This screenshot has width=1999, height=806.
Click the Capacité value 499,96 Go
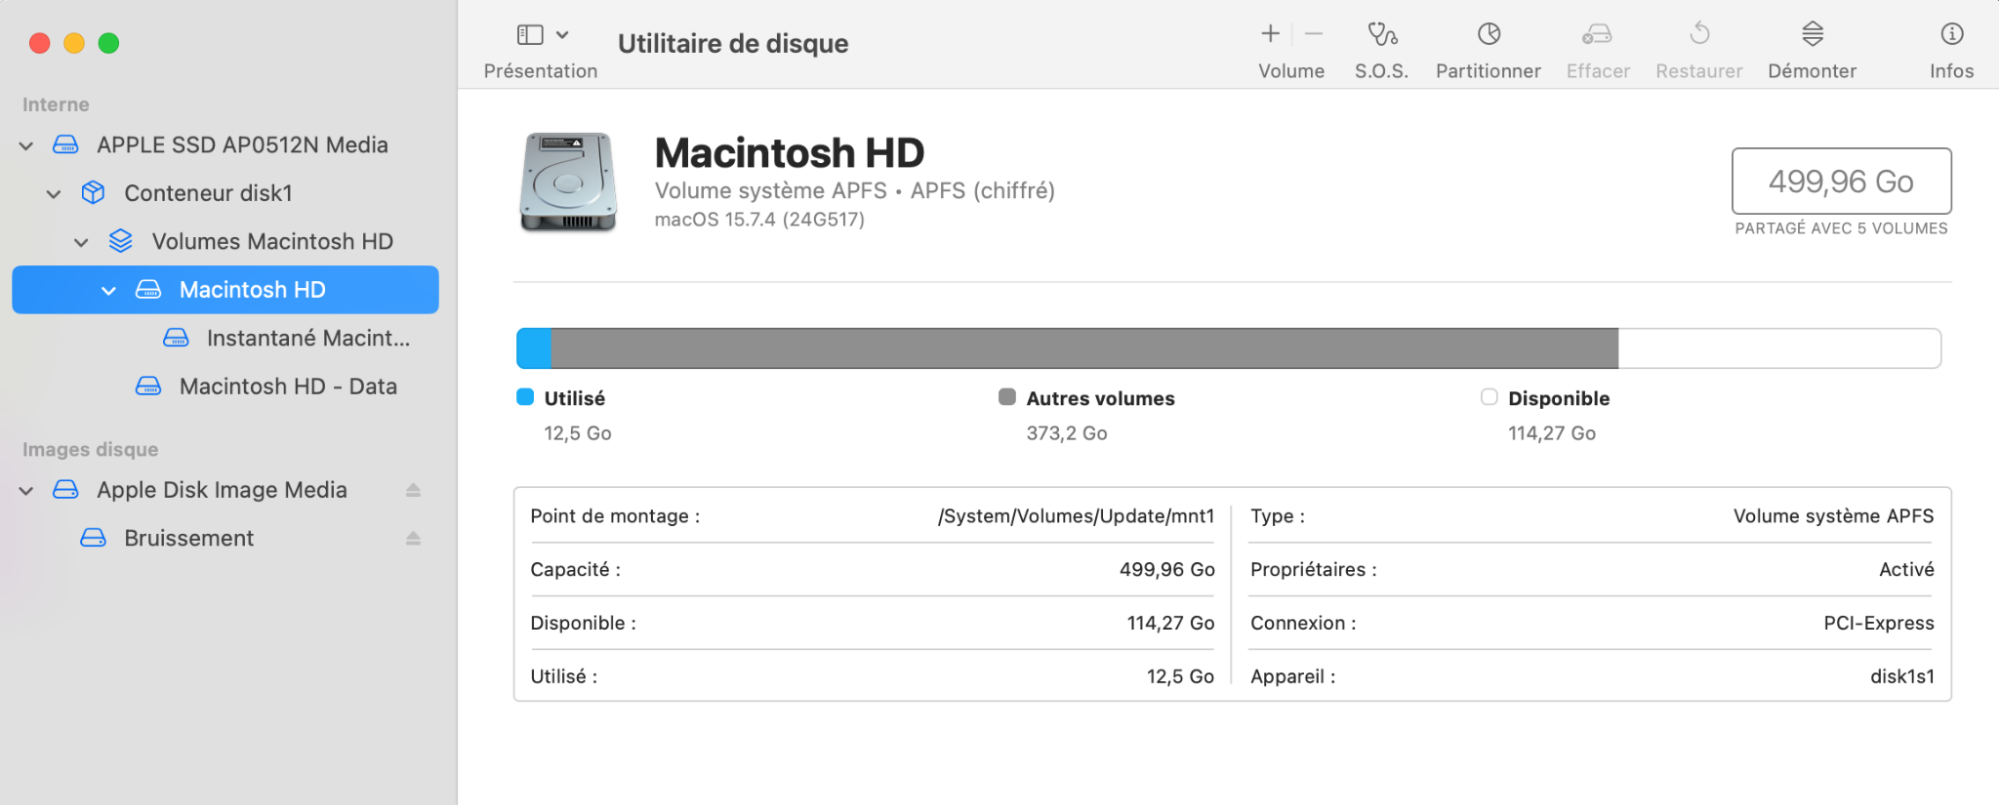coord(1167,569)
